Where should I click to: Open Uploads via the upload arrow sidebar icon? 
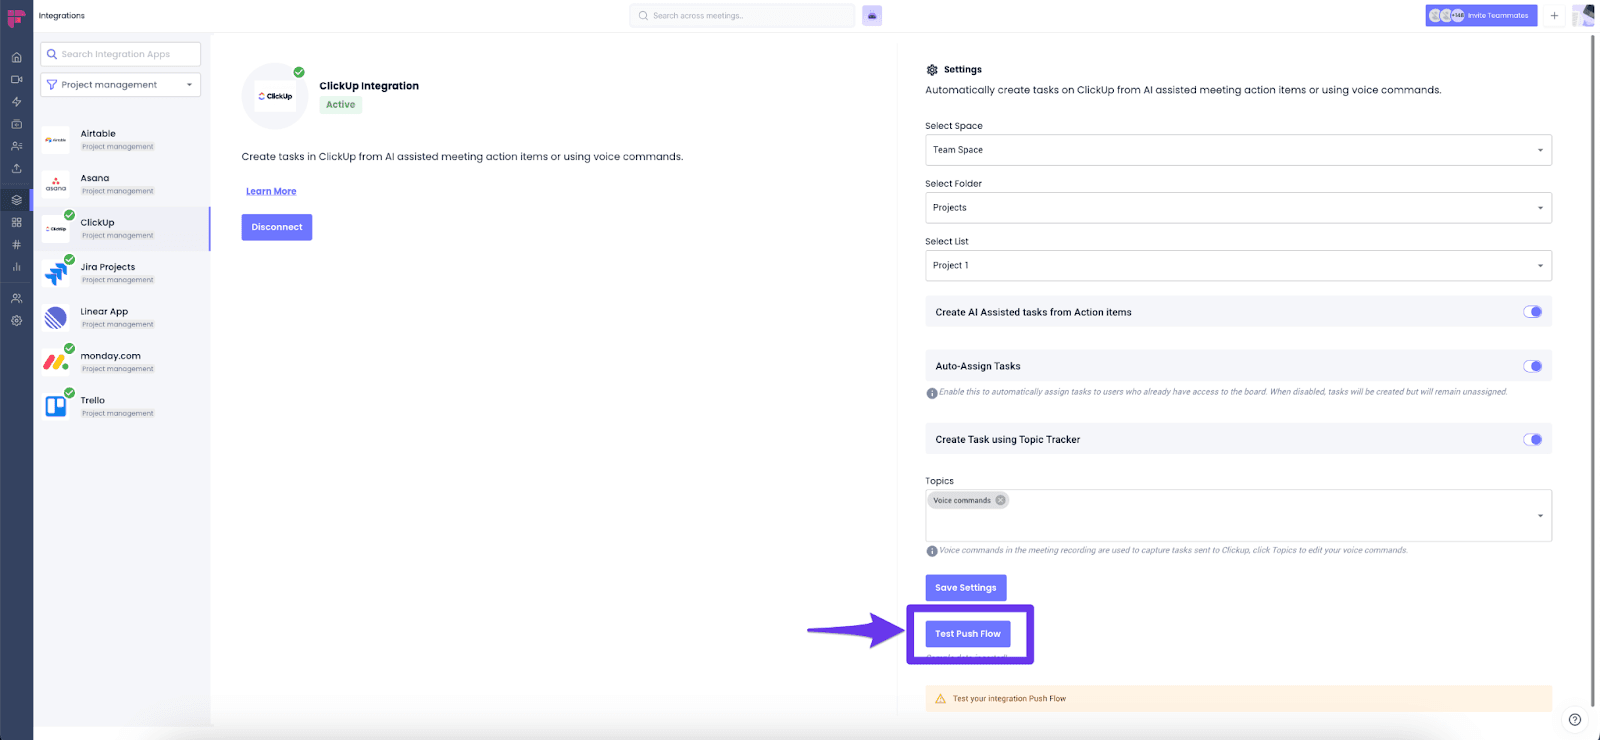pyautogui.click(x=16, y=168)
